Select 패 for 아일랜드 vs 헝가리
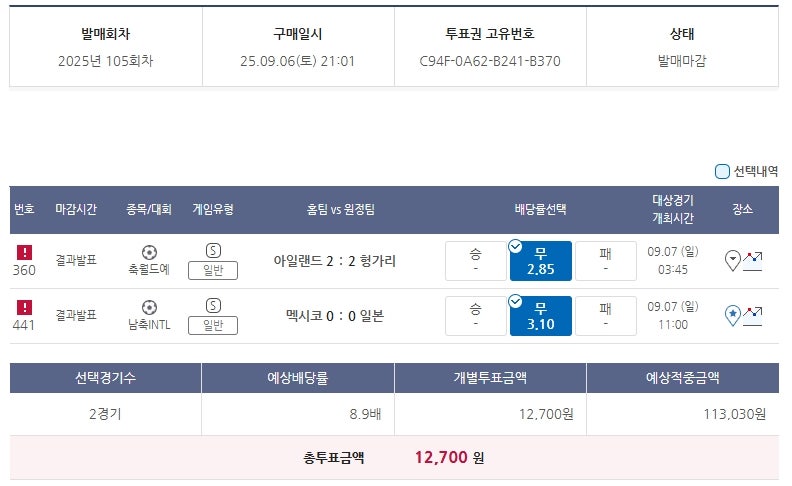Screen dimensions: 792x486 click(605, 261)
